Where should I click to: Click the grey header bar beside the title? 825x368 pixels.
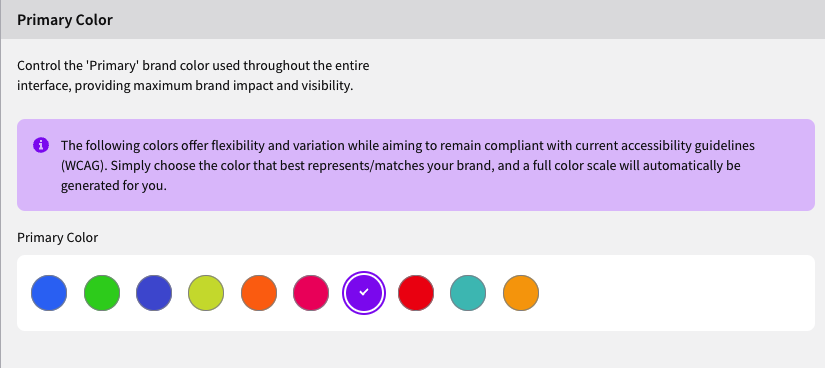pos(468,20)
